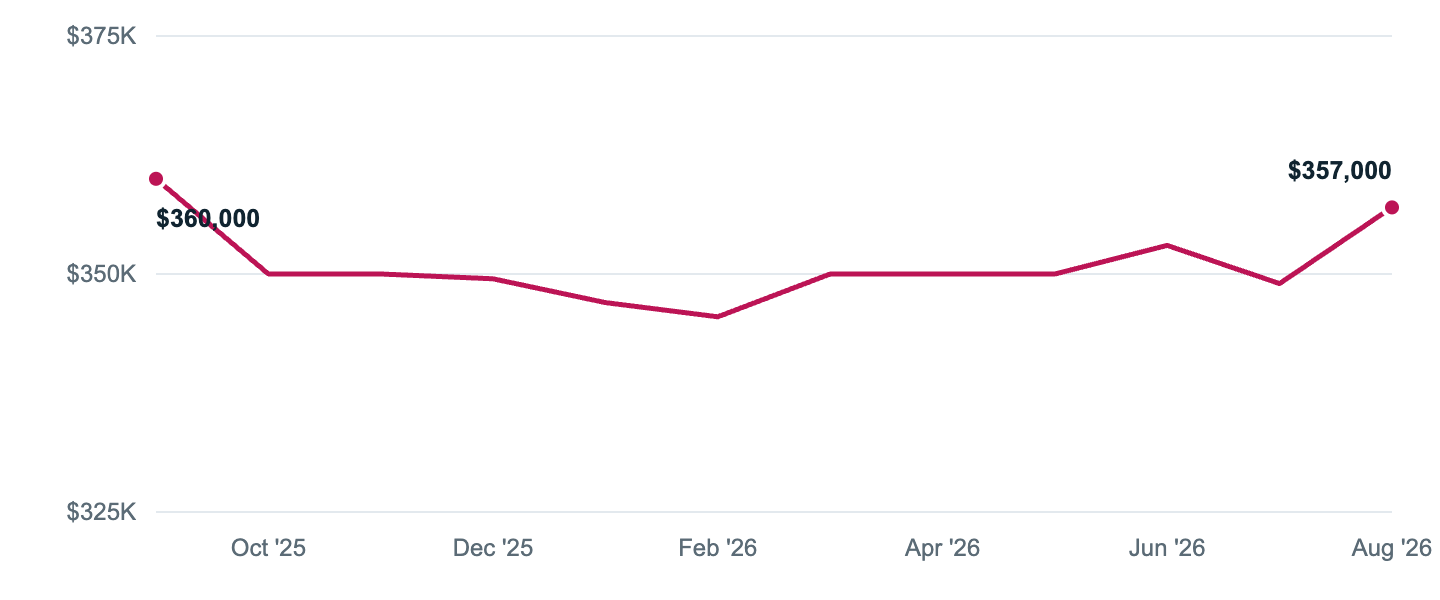
Task: Select the Dec '25 axis label
Action: [x=493, y=548]
